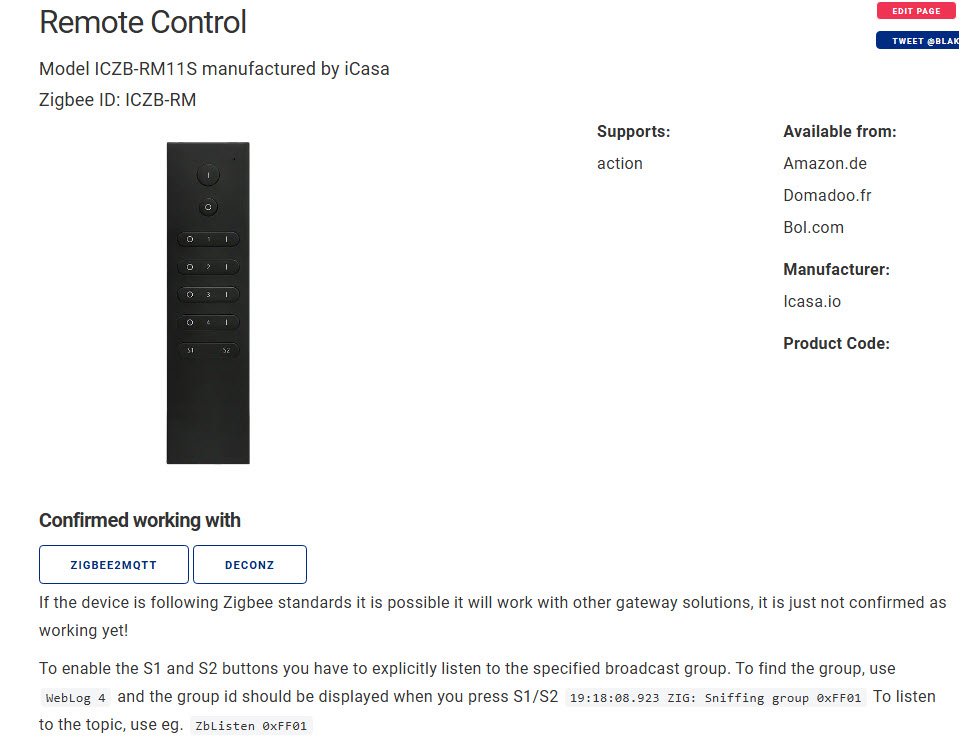Click the S1 S2 scene button on remote image
The height and width of the screenshot is (742, 959).
tap(208, 351)
